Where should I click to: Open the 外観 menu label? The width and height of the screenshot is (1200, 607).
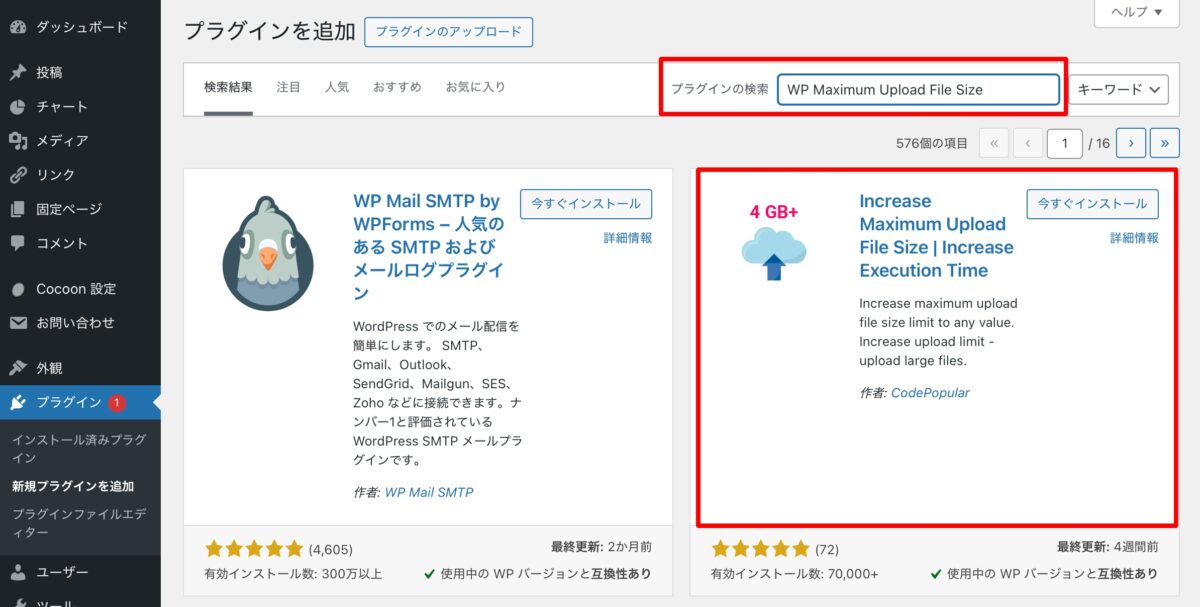coord(50,368)
